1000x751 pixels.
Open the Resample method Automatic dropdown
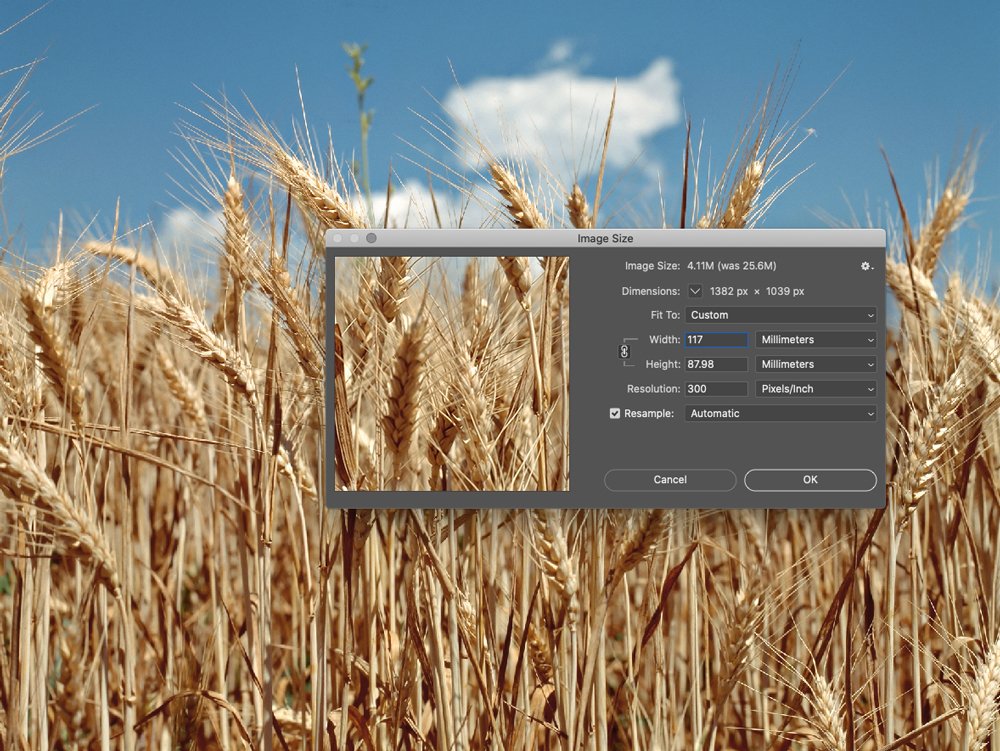[x=781, y=414]
